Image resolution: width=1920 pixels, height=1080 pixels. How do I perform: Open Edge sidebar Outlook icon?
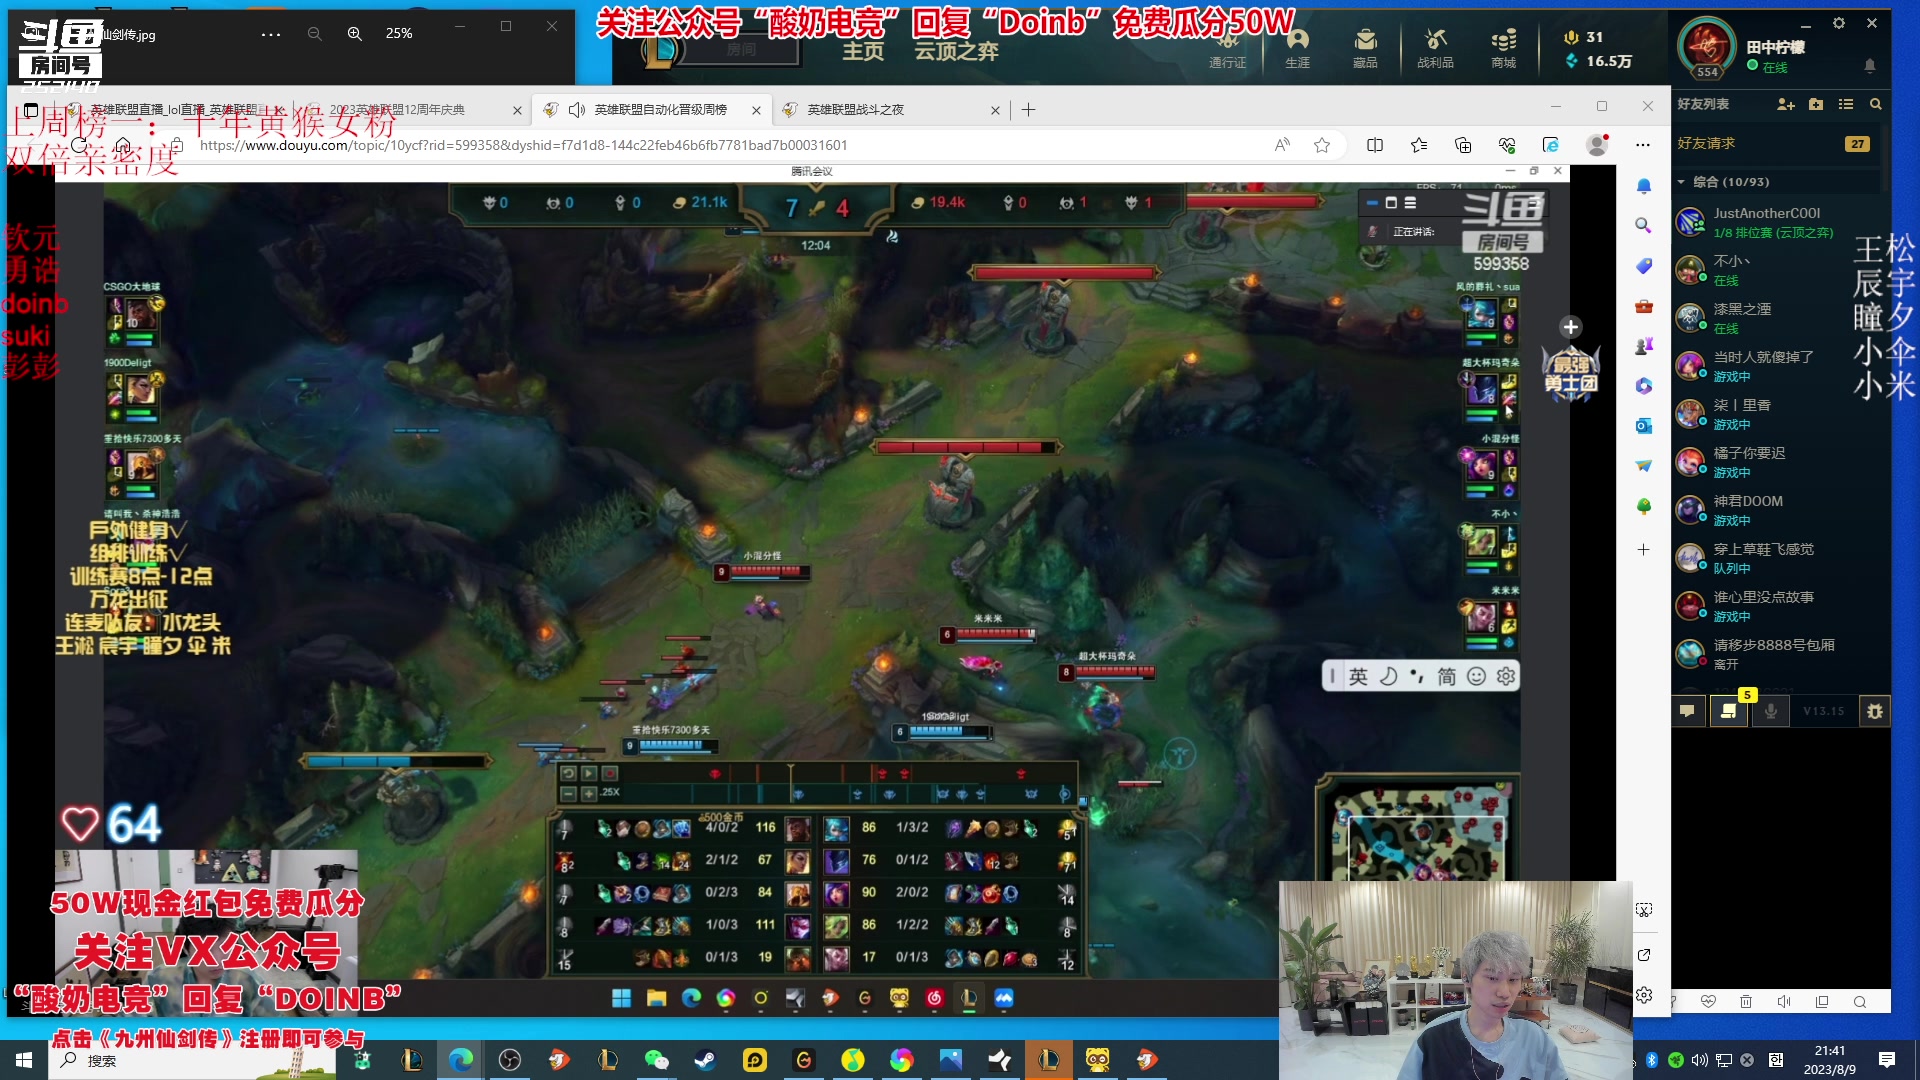tap(1643, 426)
